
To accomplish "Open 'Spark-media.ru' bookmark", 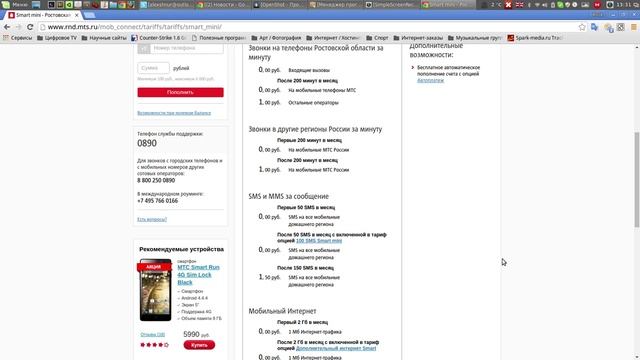I will [535, 38].
